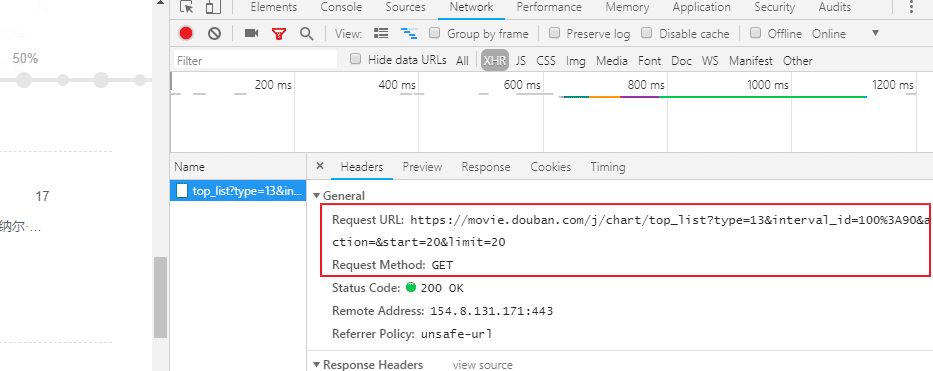This screenshot has height=371, width=933.
Task: Show the Cookies detail tab
Action: pos(551,167)
